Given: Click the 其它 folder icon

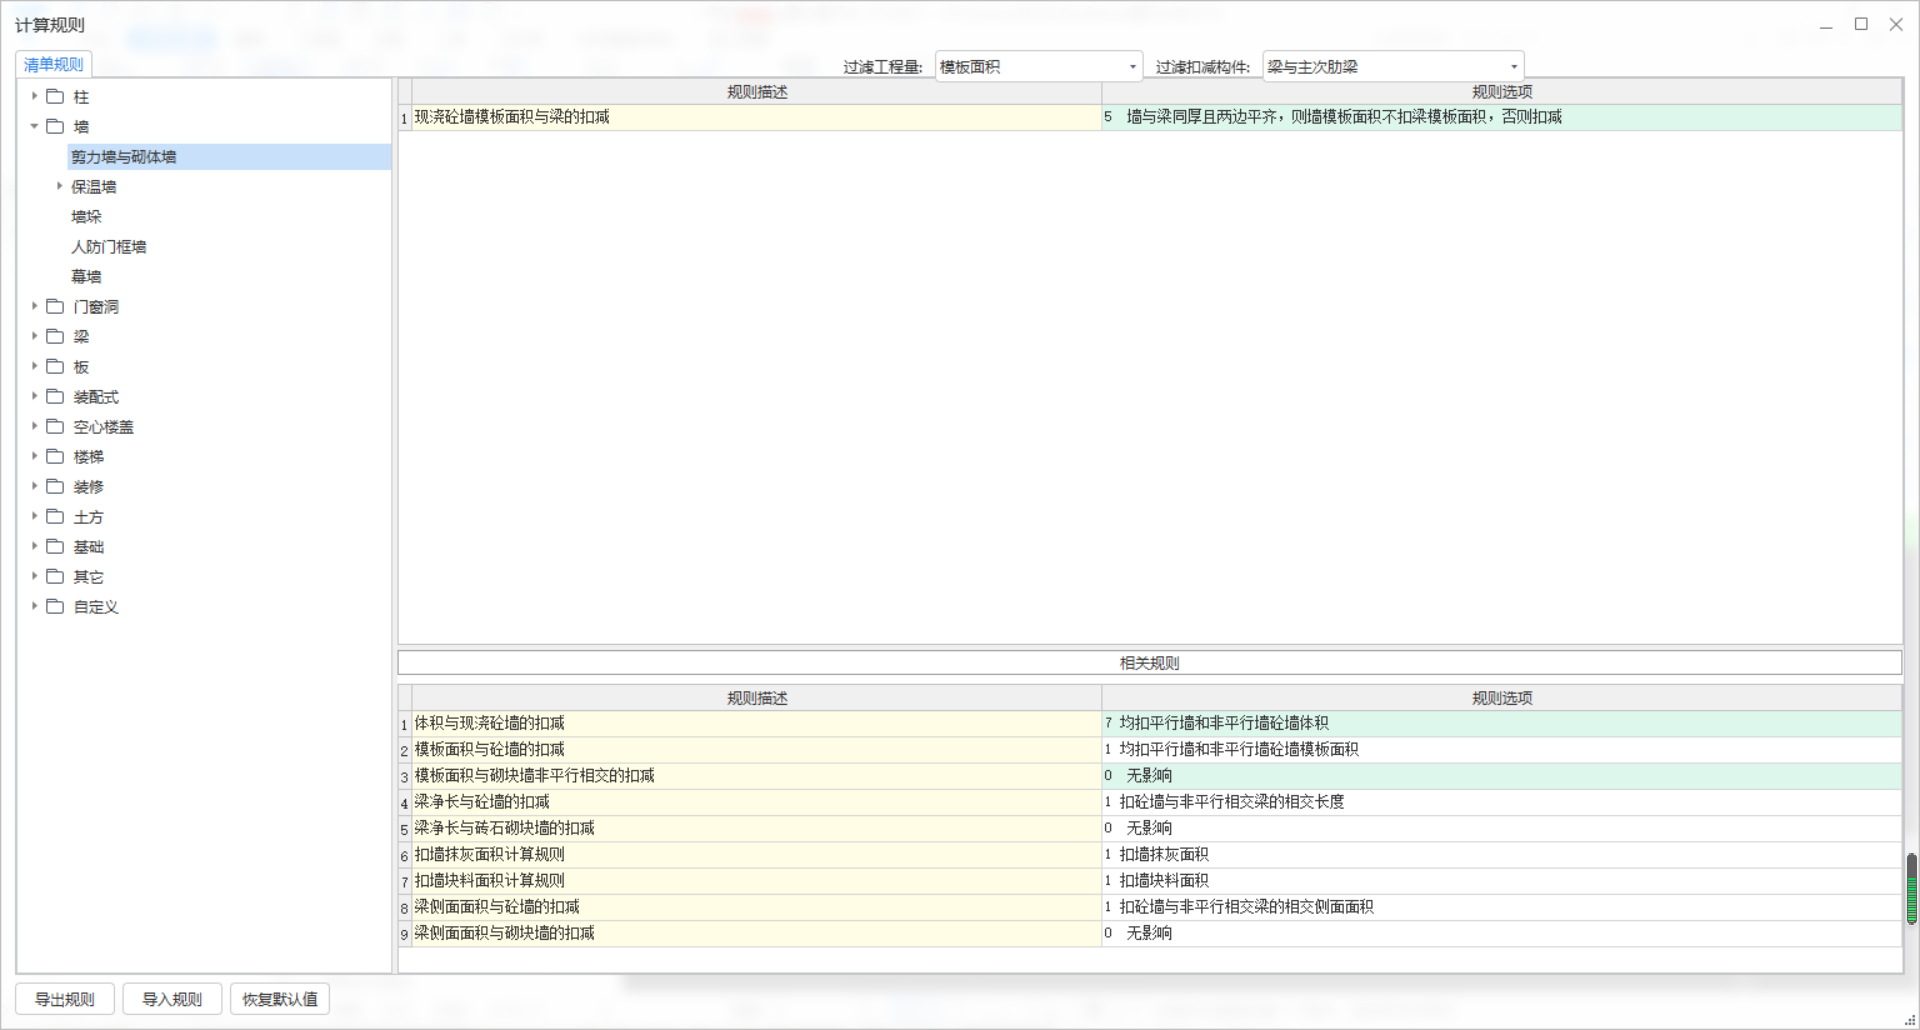Looking at the screenshot, I should click(55, 576).
